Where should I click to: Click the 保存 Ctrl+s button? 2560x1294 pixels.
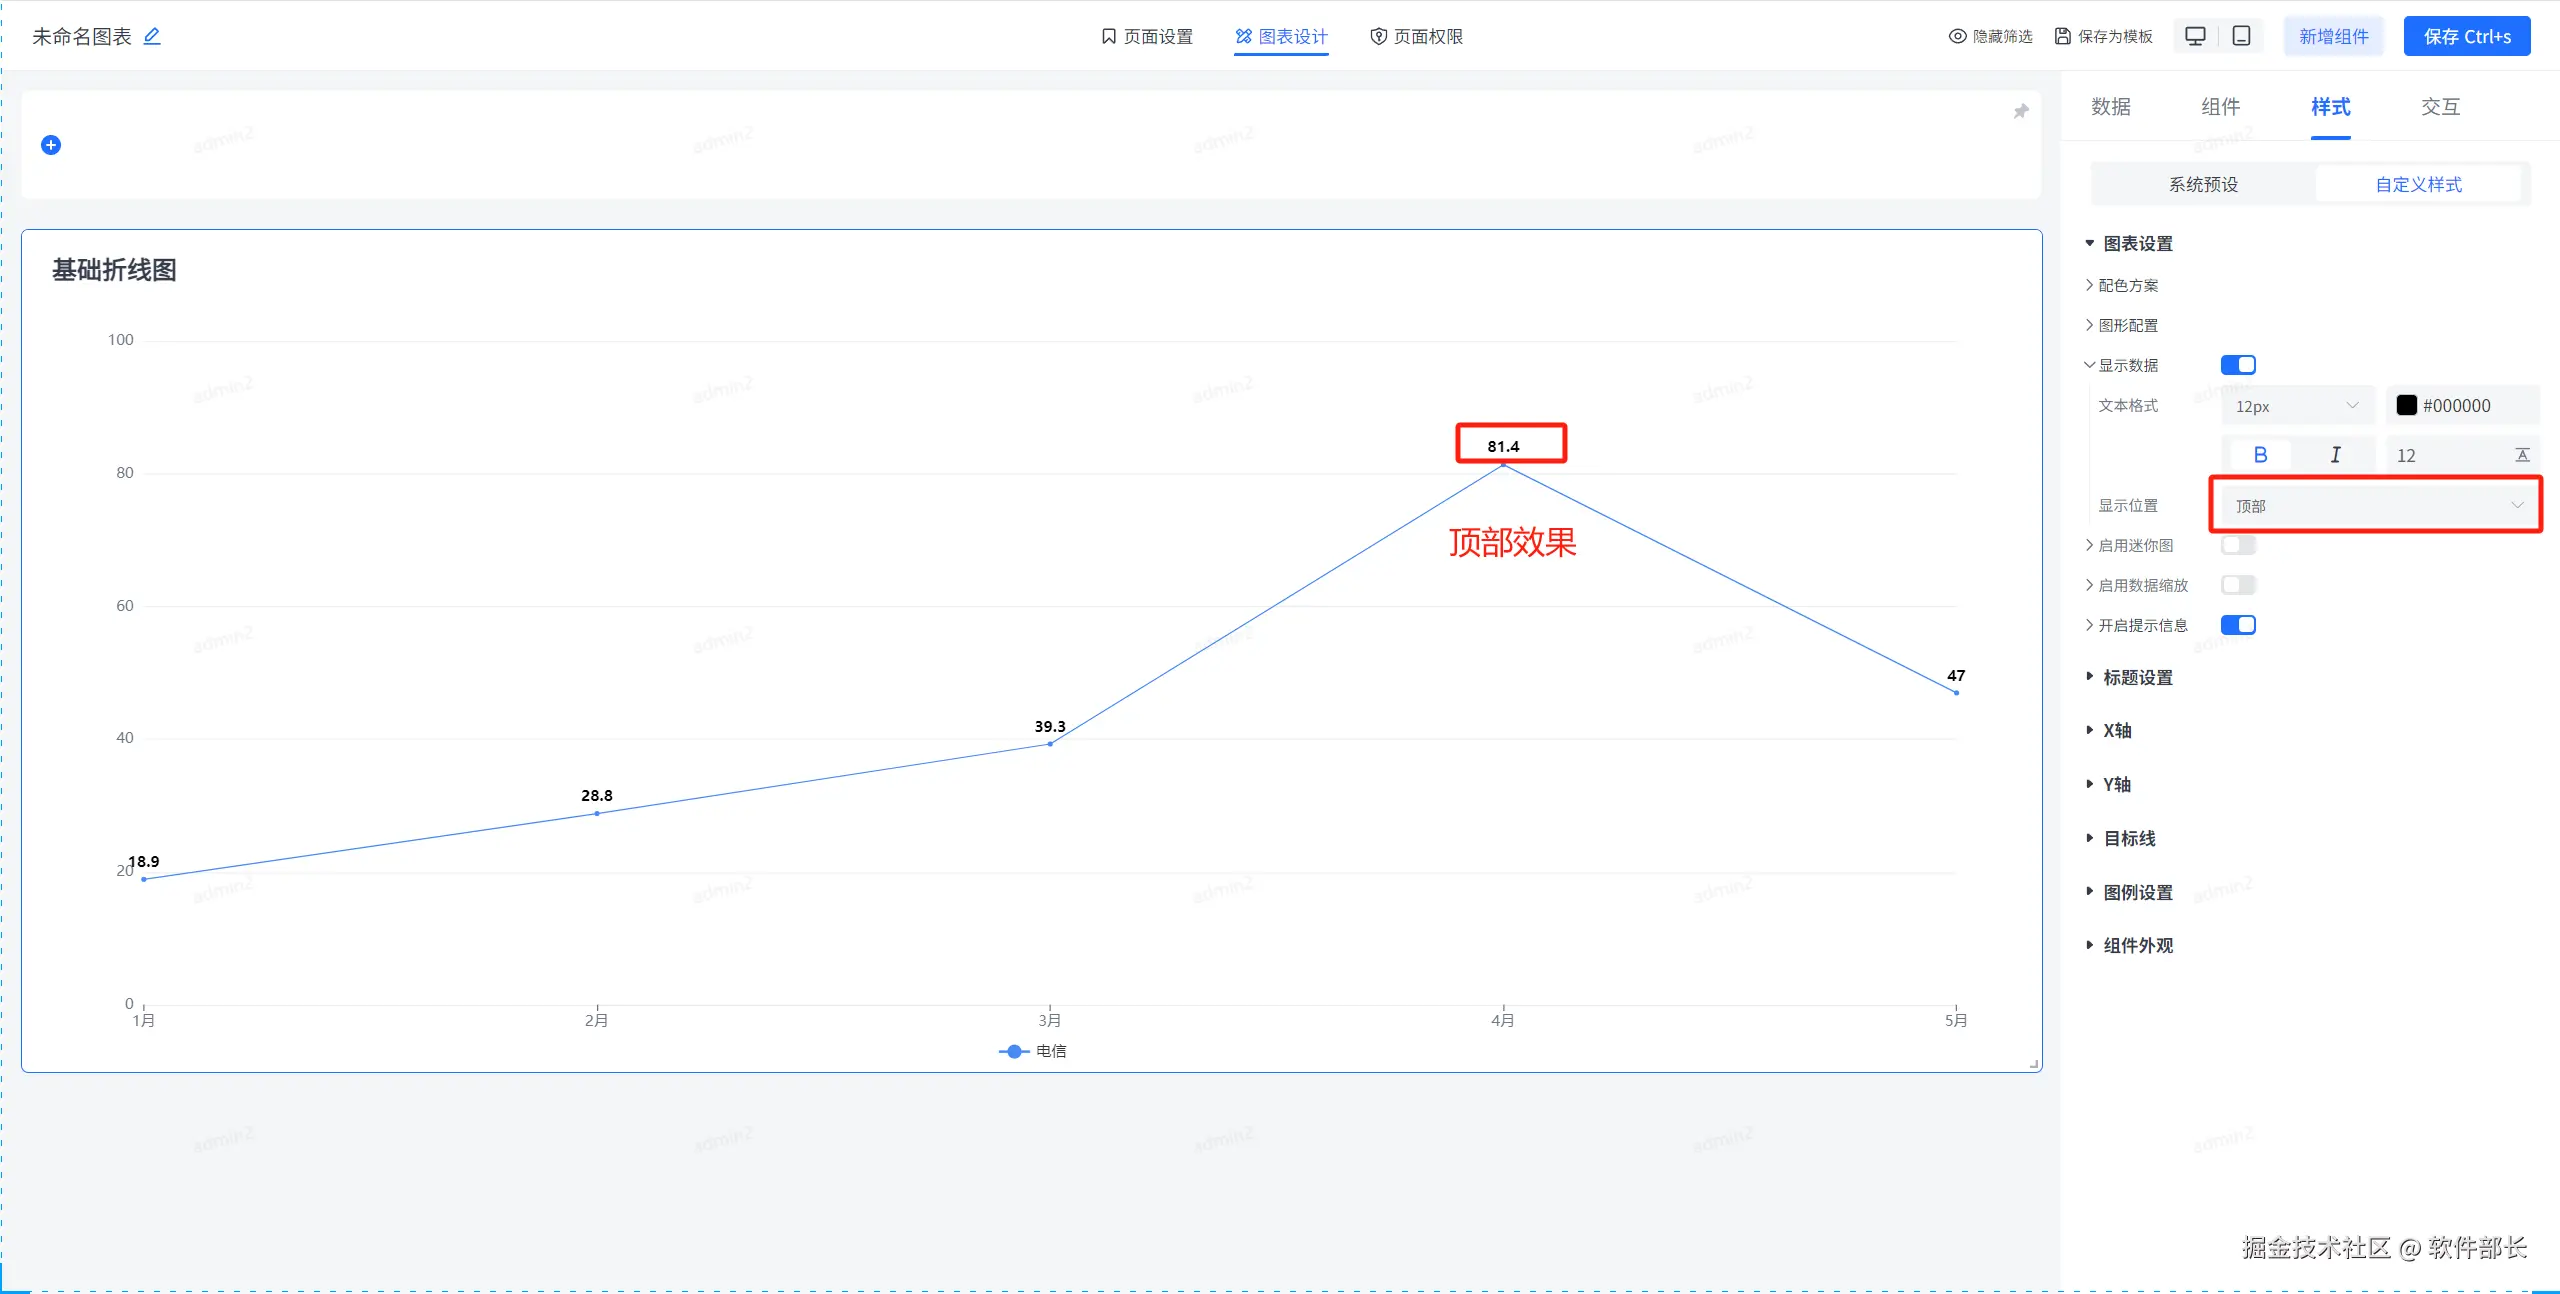pyautogui.click(x=2466, y=36)
